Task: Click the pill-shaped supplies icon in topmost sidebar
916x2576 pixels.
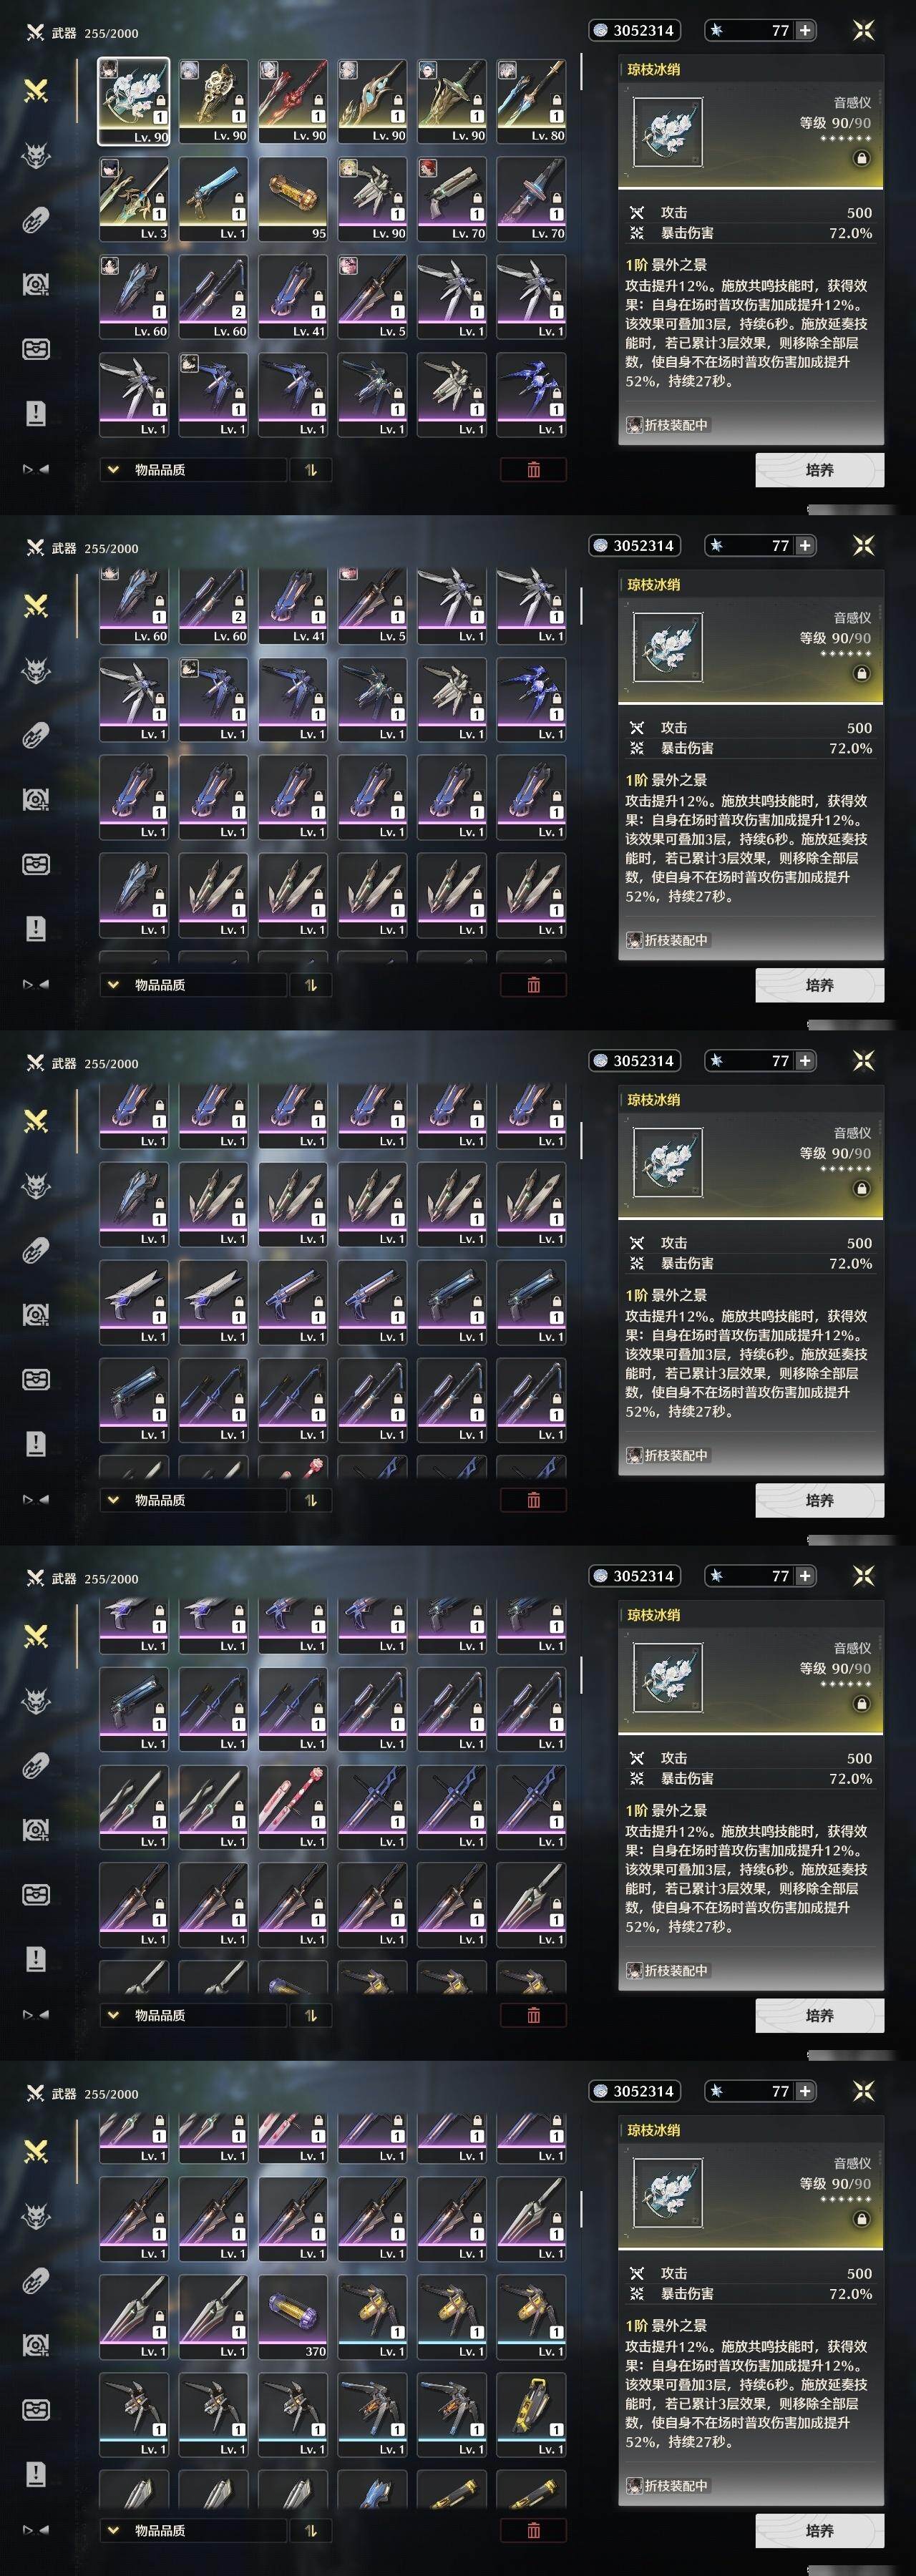Action: (36, 220)
